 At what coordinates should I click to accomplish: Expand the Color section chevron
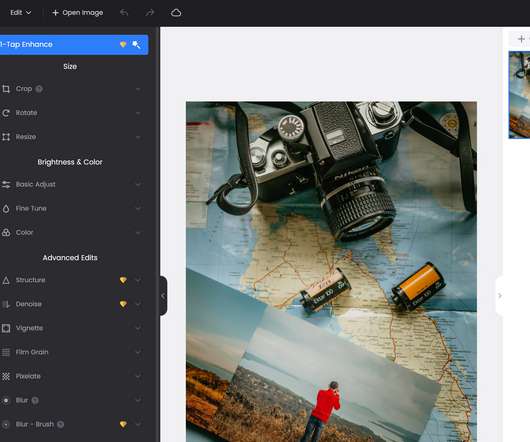pyautogui.click(x=138, y=233)
